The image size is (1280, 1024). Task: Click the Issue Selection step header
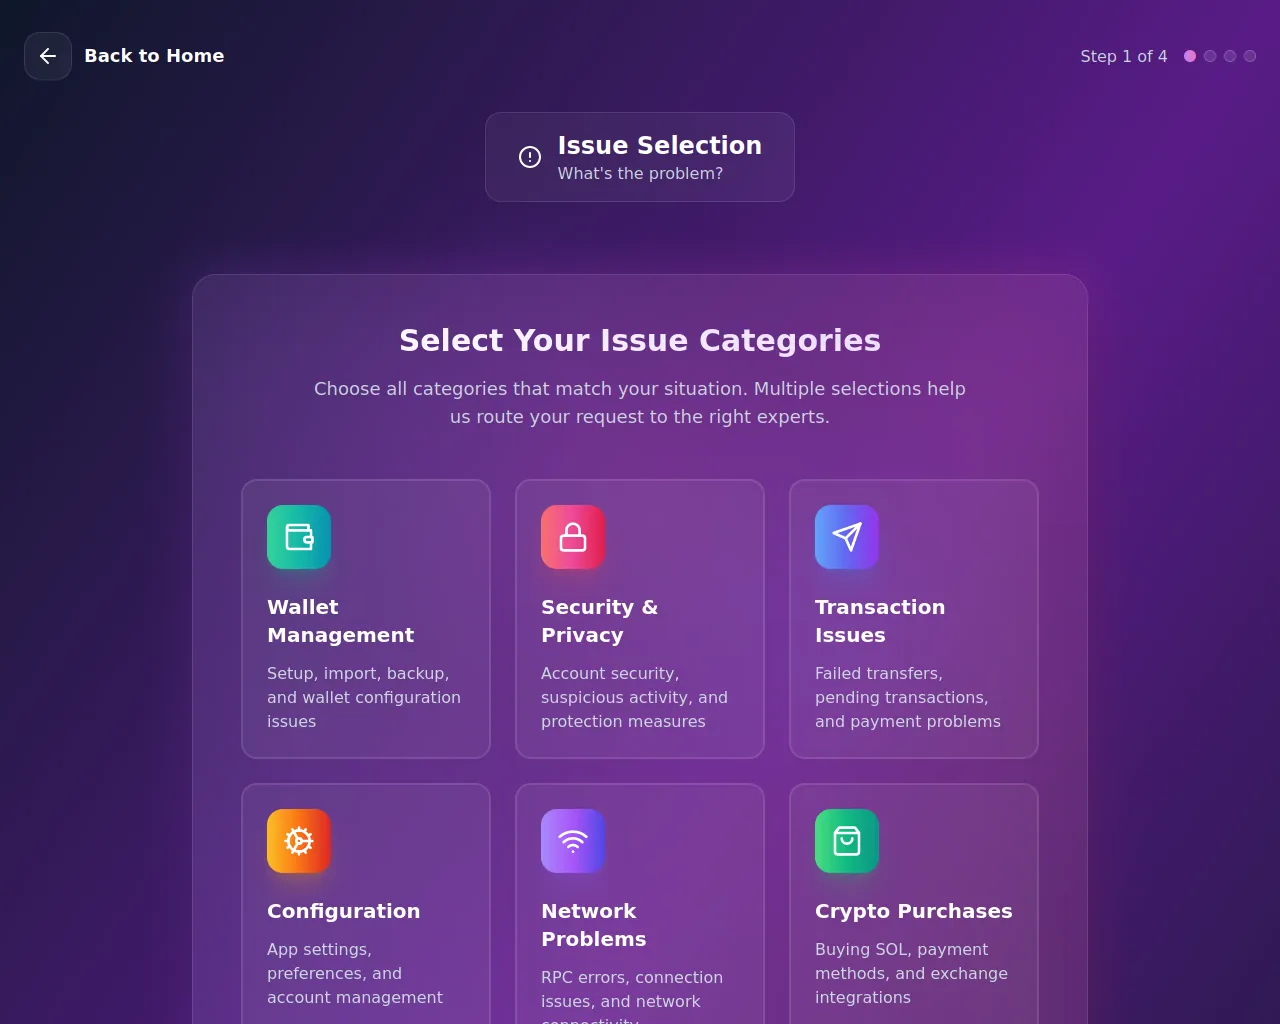pos(640,157)
